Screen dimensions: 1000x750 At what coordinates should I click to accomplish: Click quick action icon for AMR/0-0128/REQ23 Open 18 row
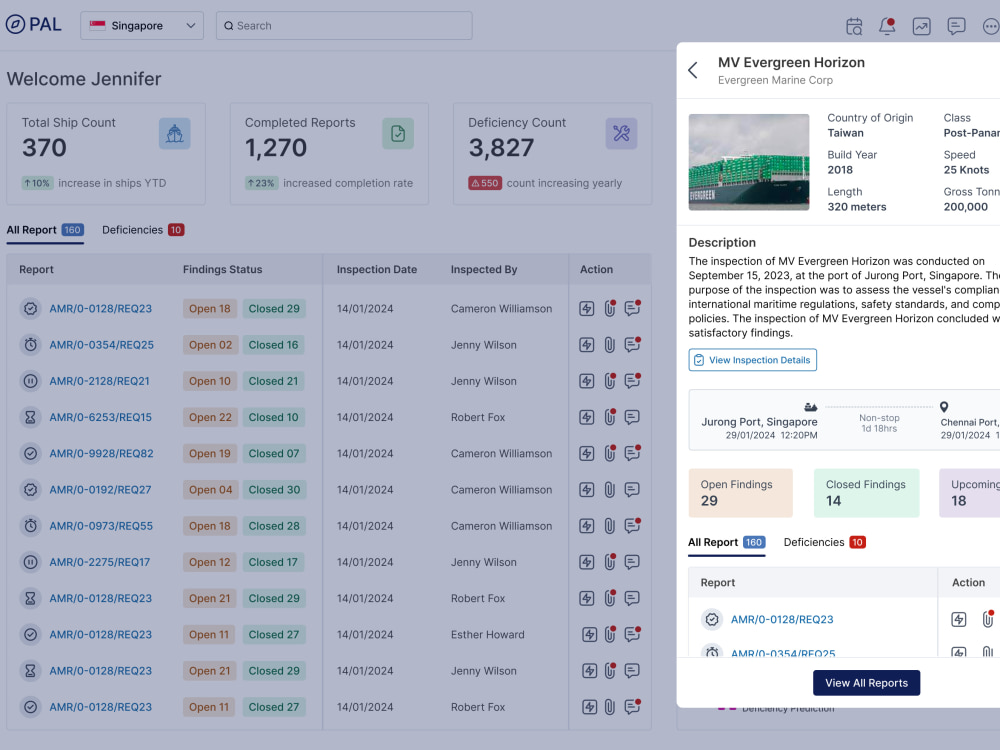[587, 309]
